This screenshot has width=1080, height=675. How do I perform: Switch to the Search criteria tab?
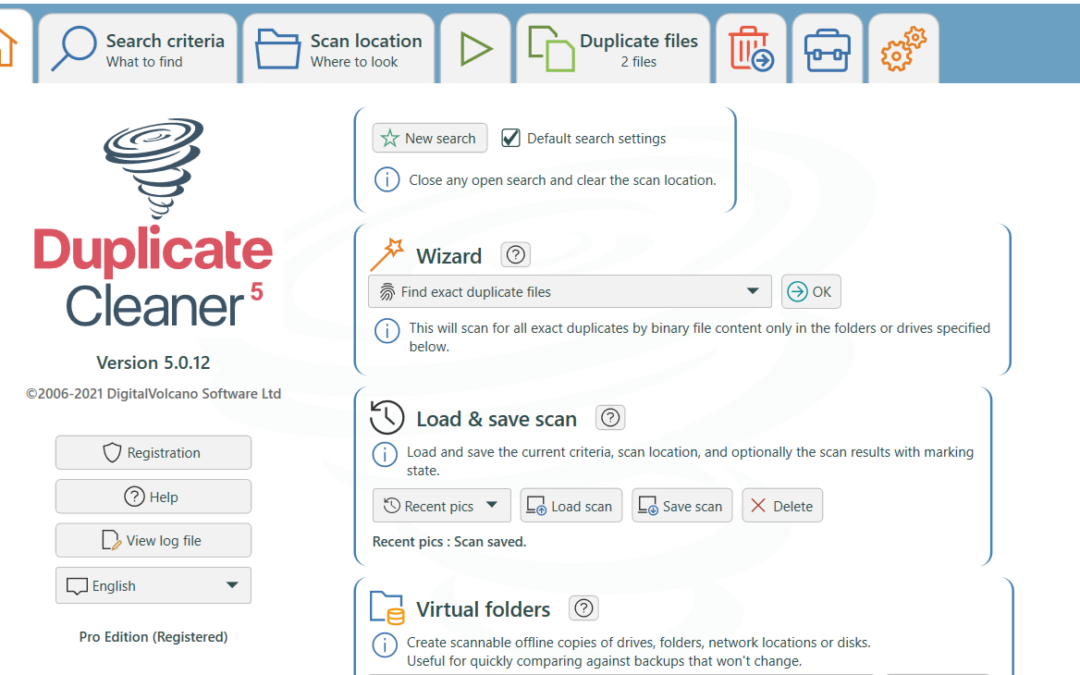[x=138, y=49]
